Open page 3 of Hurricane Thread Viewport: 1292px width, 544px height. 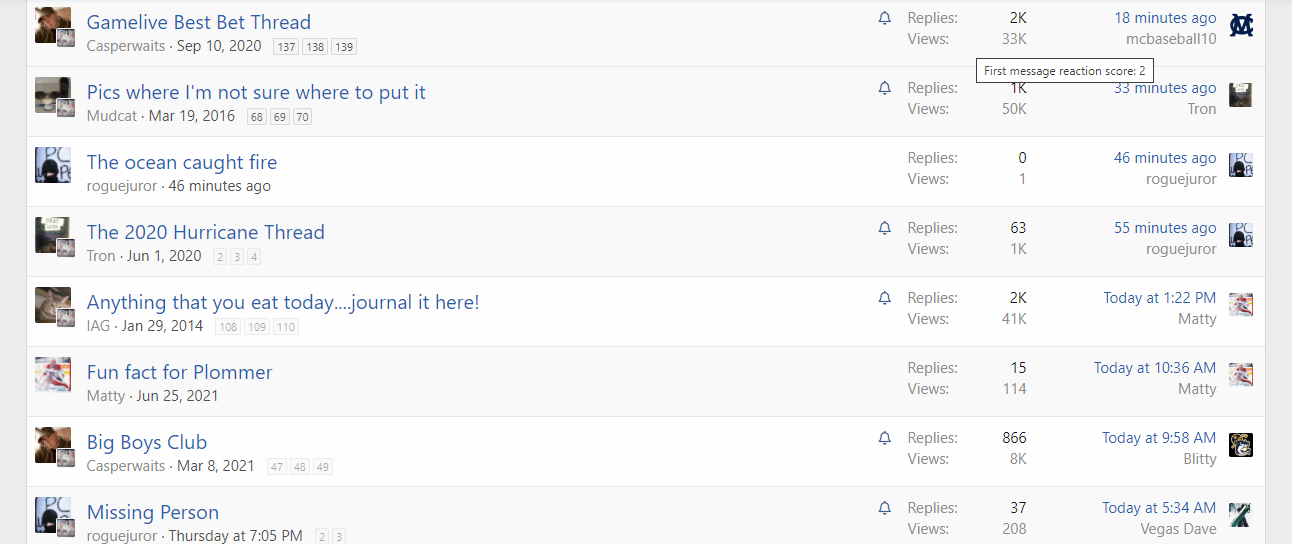click(237, 257)
